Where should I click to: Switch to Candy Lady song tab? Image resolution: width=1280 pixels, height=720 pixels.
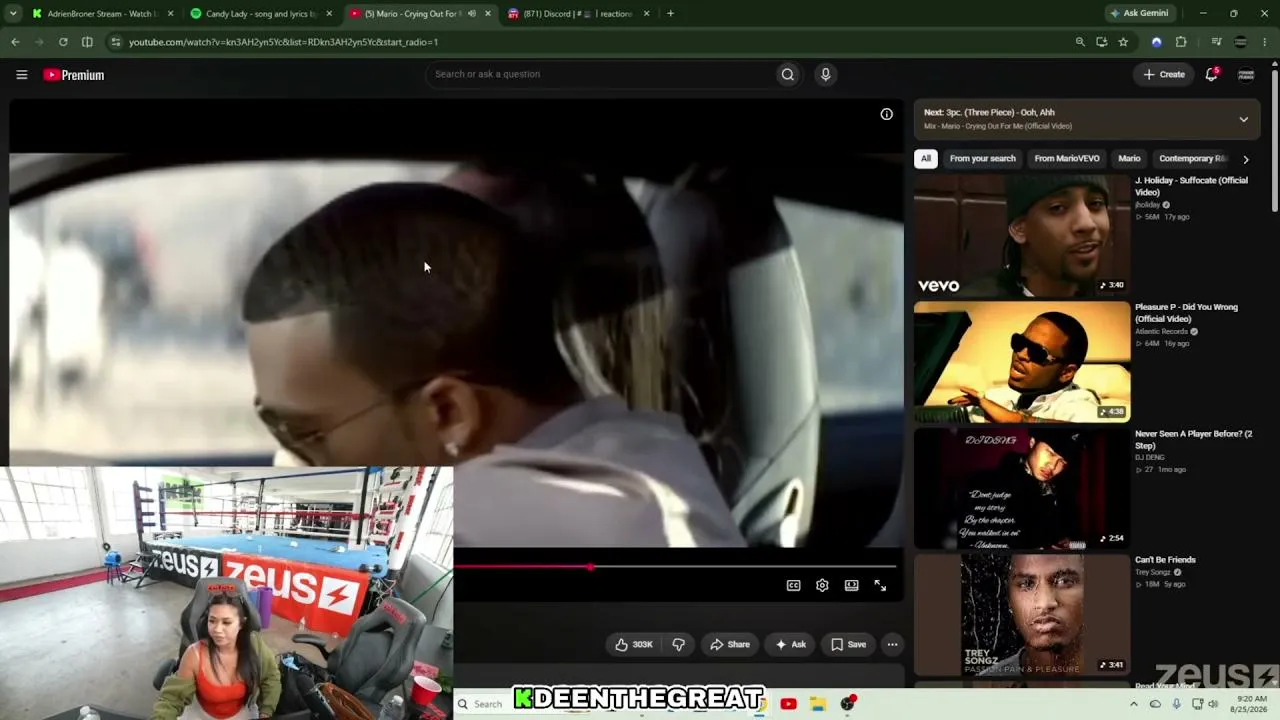point(261,14)
